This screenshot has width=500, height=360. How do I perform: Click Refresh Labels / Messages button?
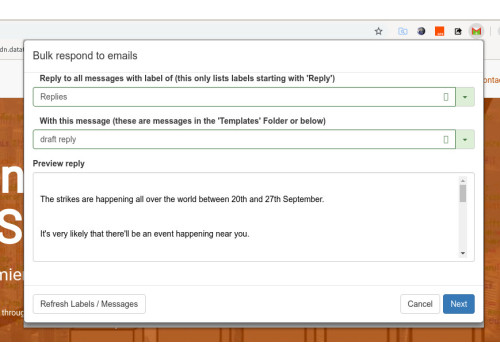pos(89,304)
